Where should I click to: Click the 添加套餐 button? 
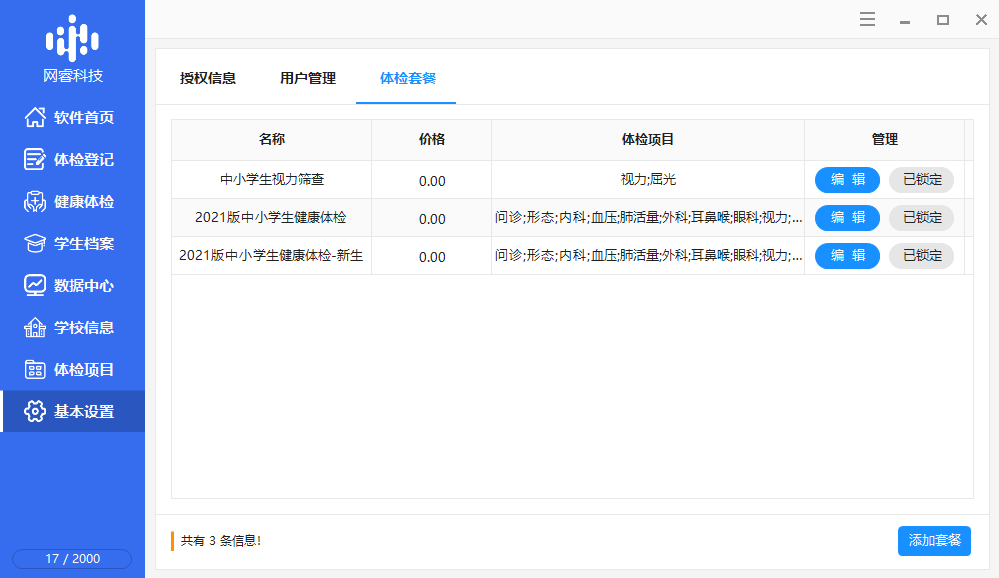(x=934, y=540)
